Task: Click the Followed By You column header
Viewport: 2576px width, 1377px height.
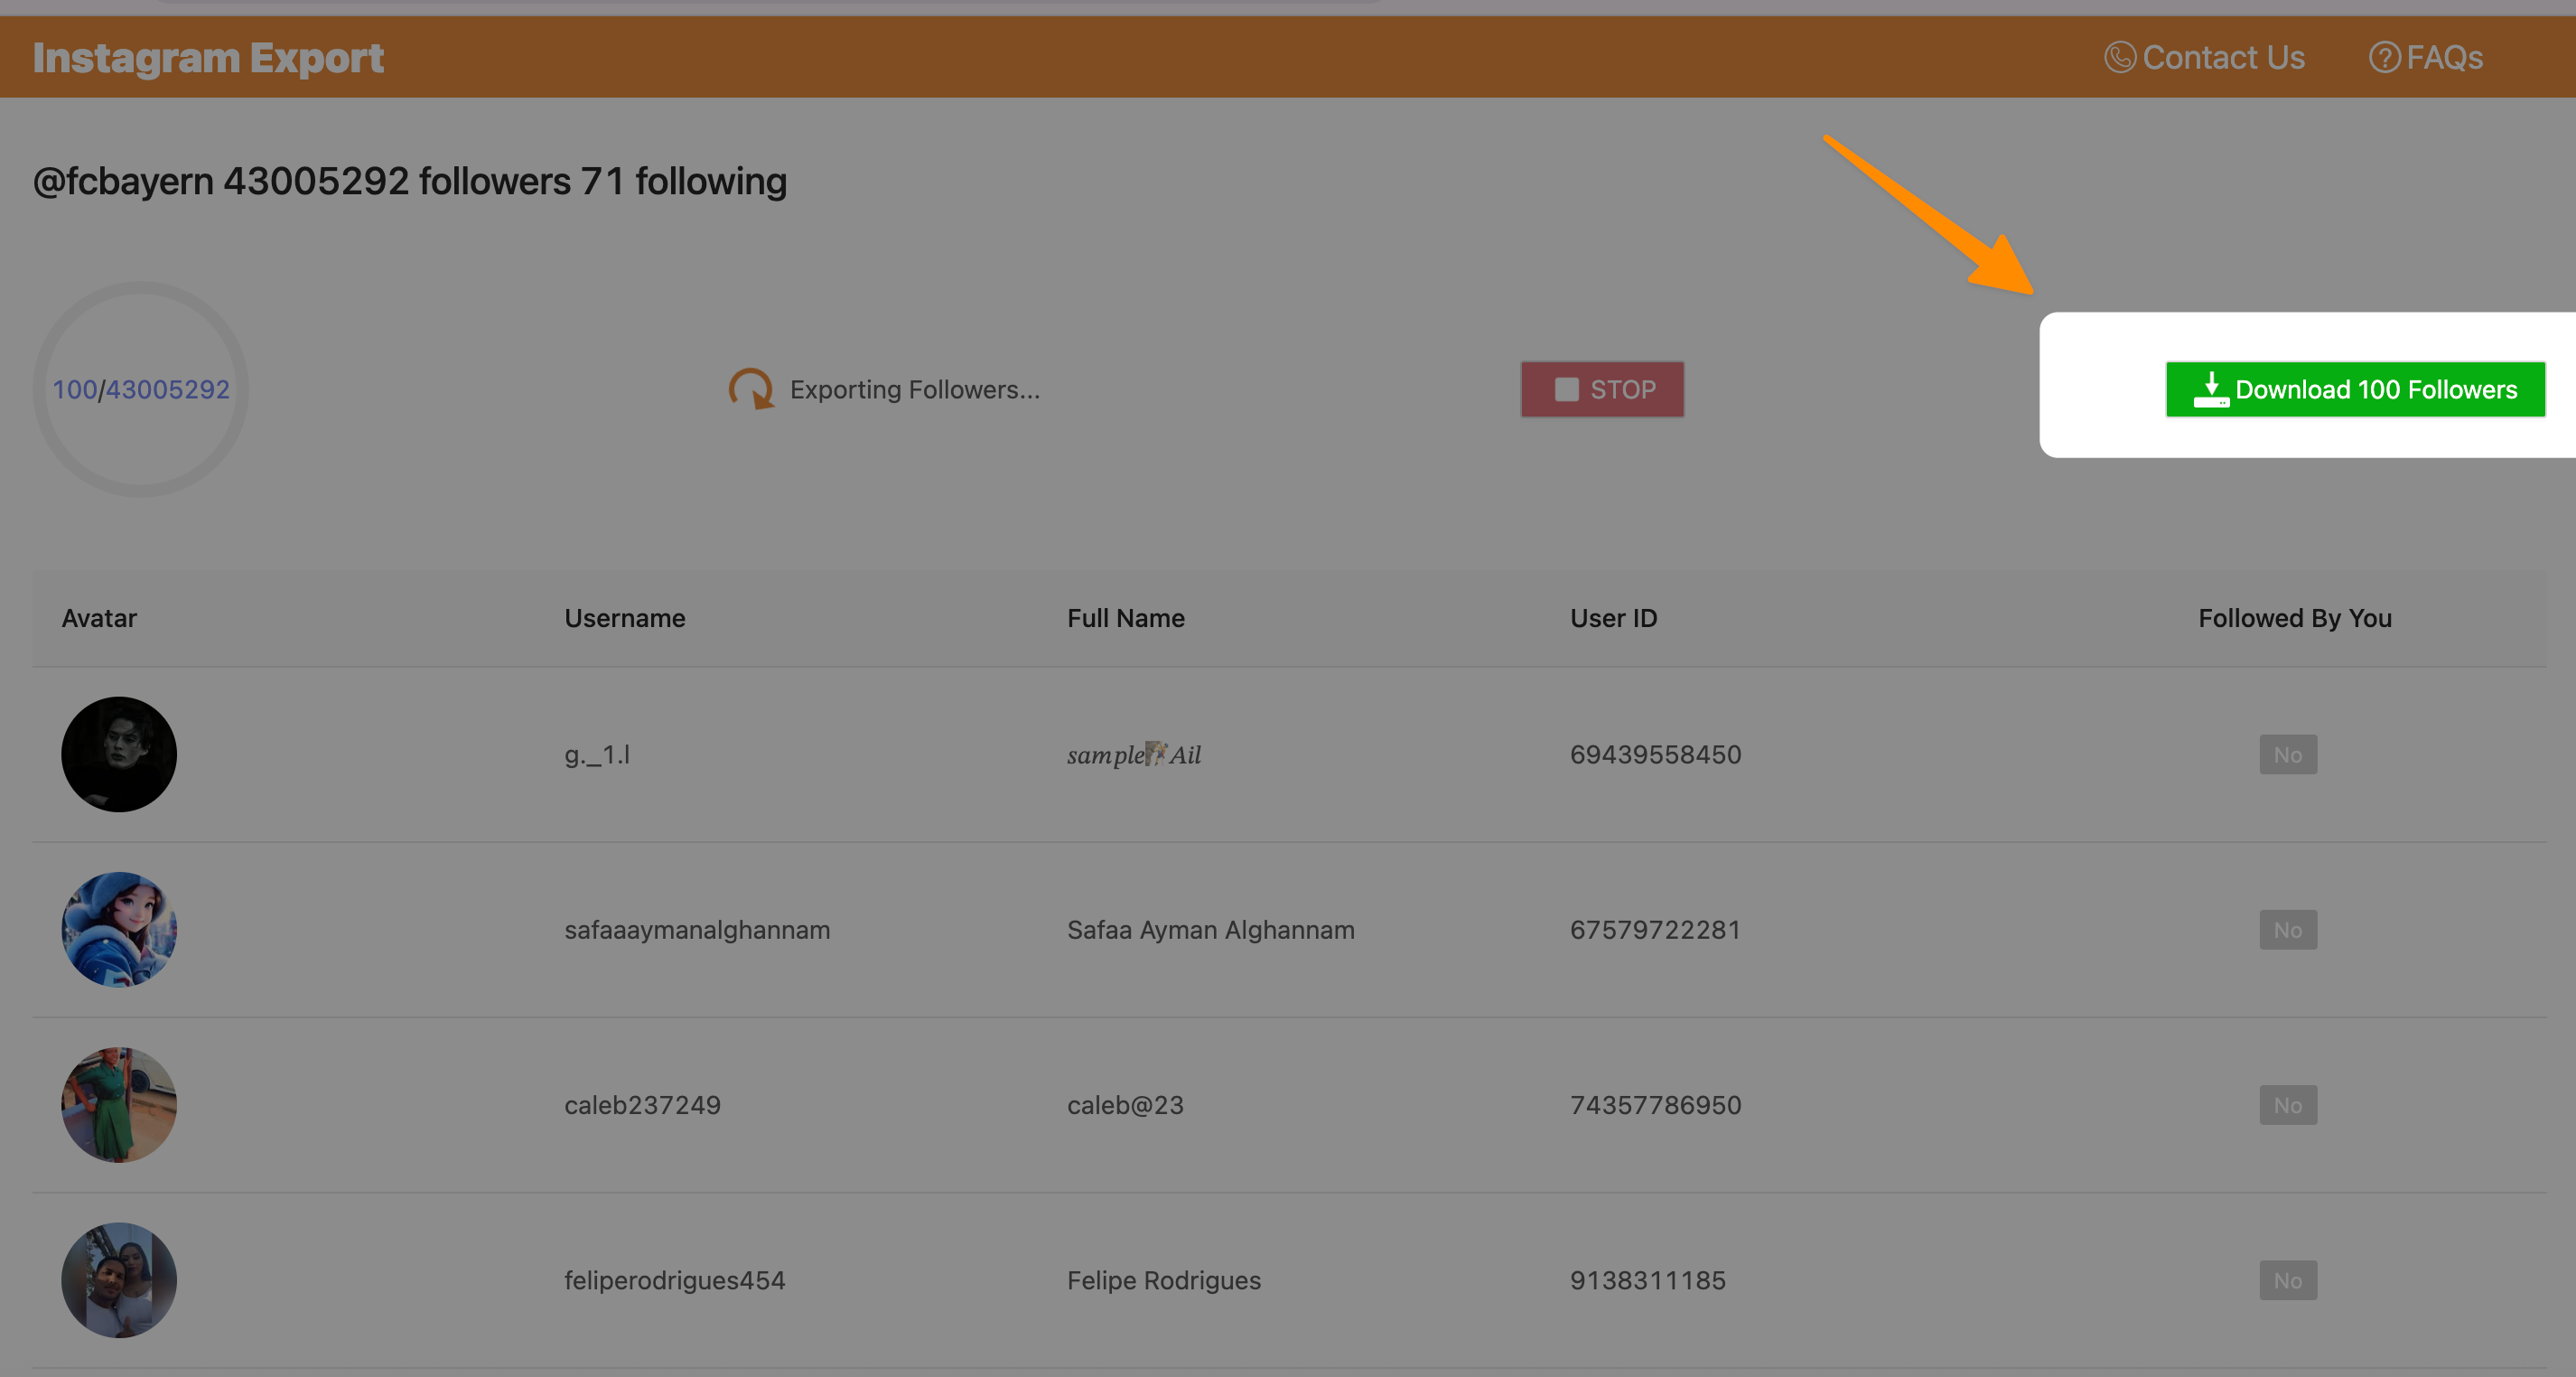Action: coord(2293,618)
